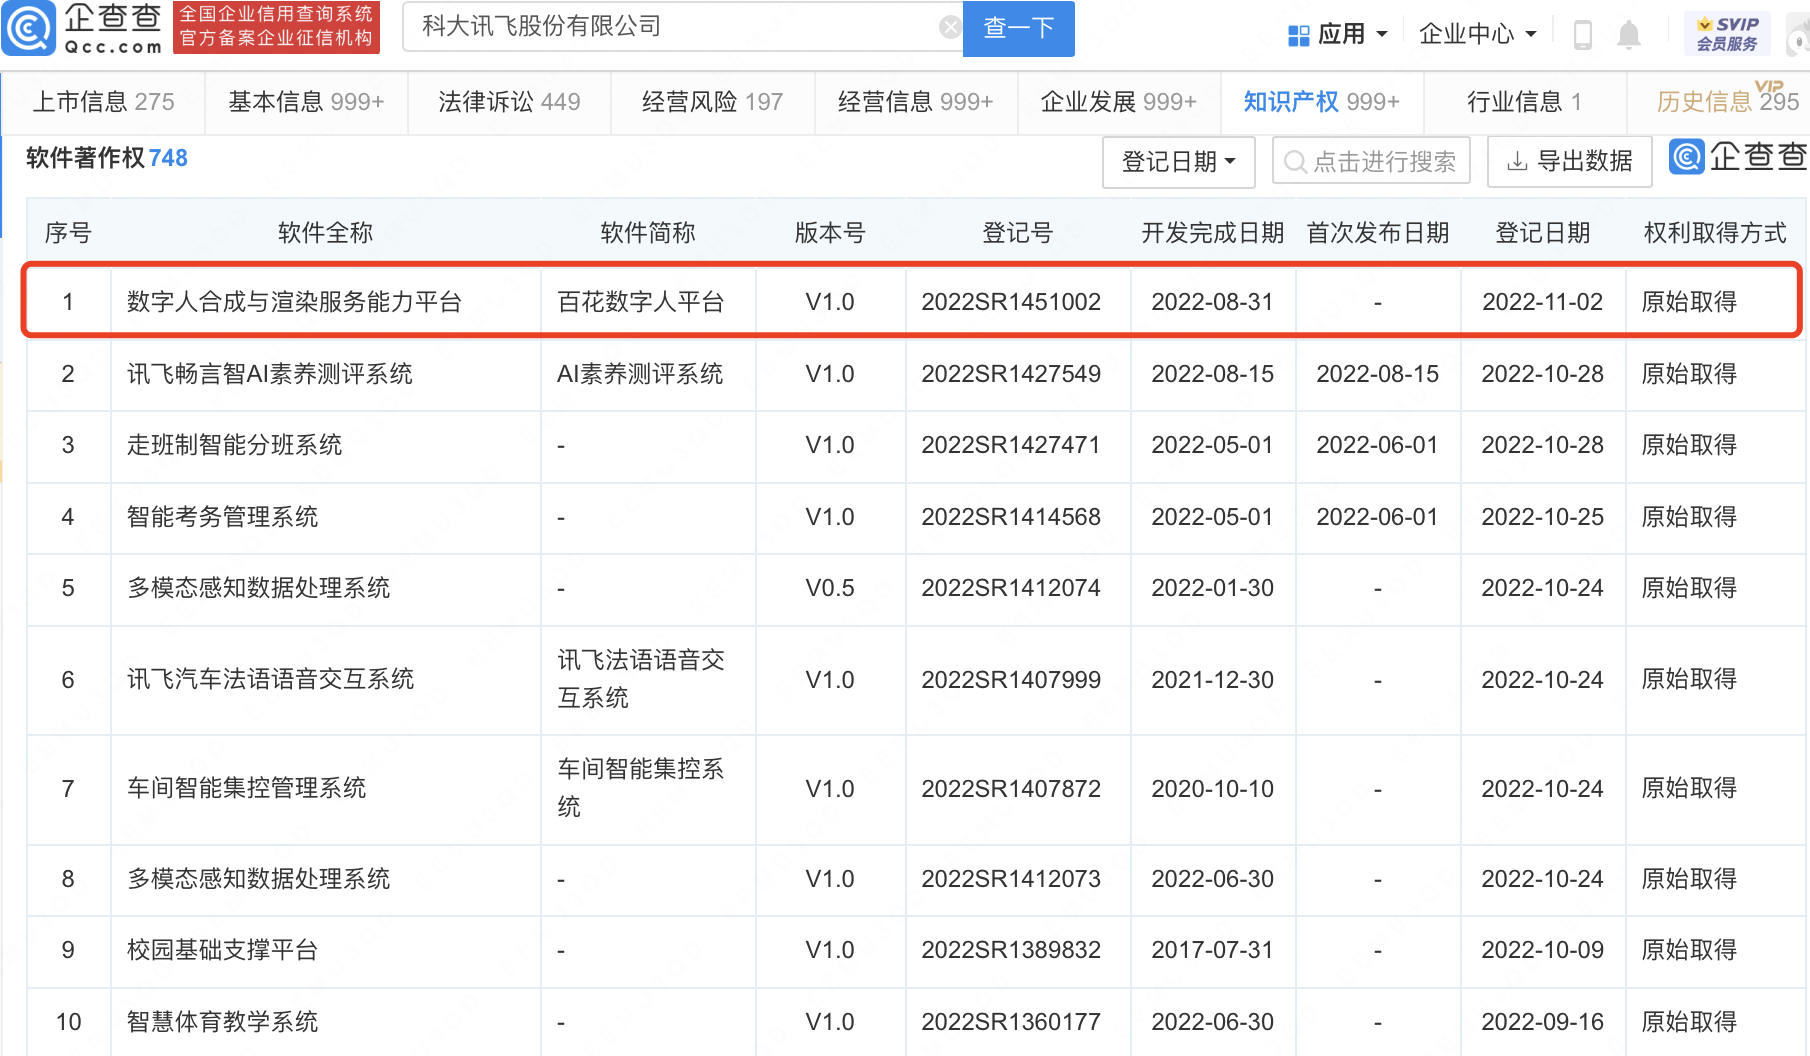
Task: Click 智能考务管理系统 entry
Action: 223,517
